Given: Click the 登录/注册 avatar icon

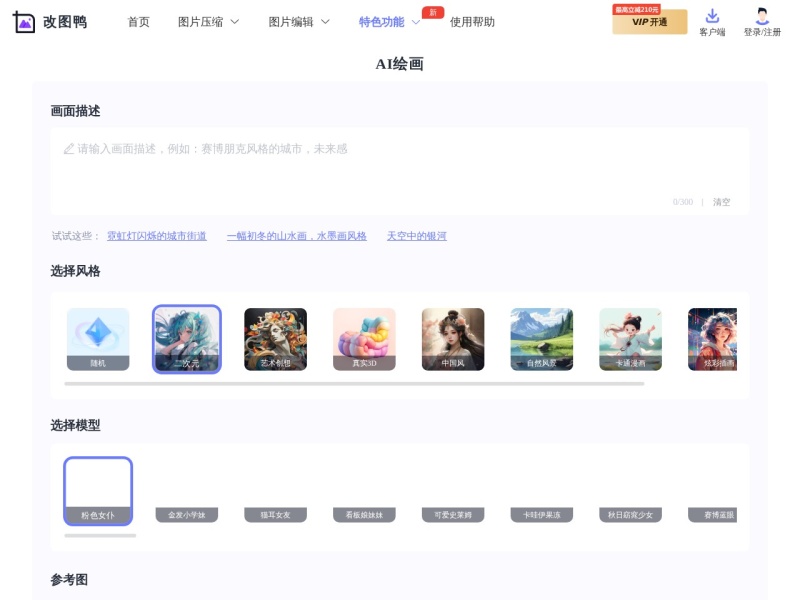Looking at the screenshot, I should click(762, 16).
